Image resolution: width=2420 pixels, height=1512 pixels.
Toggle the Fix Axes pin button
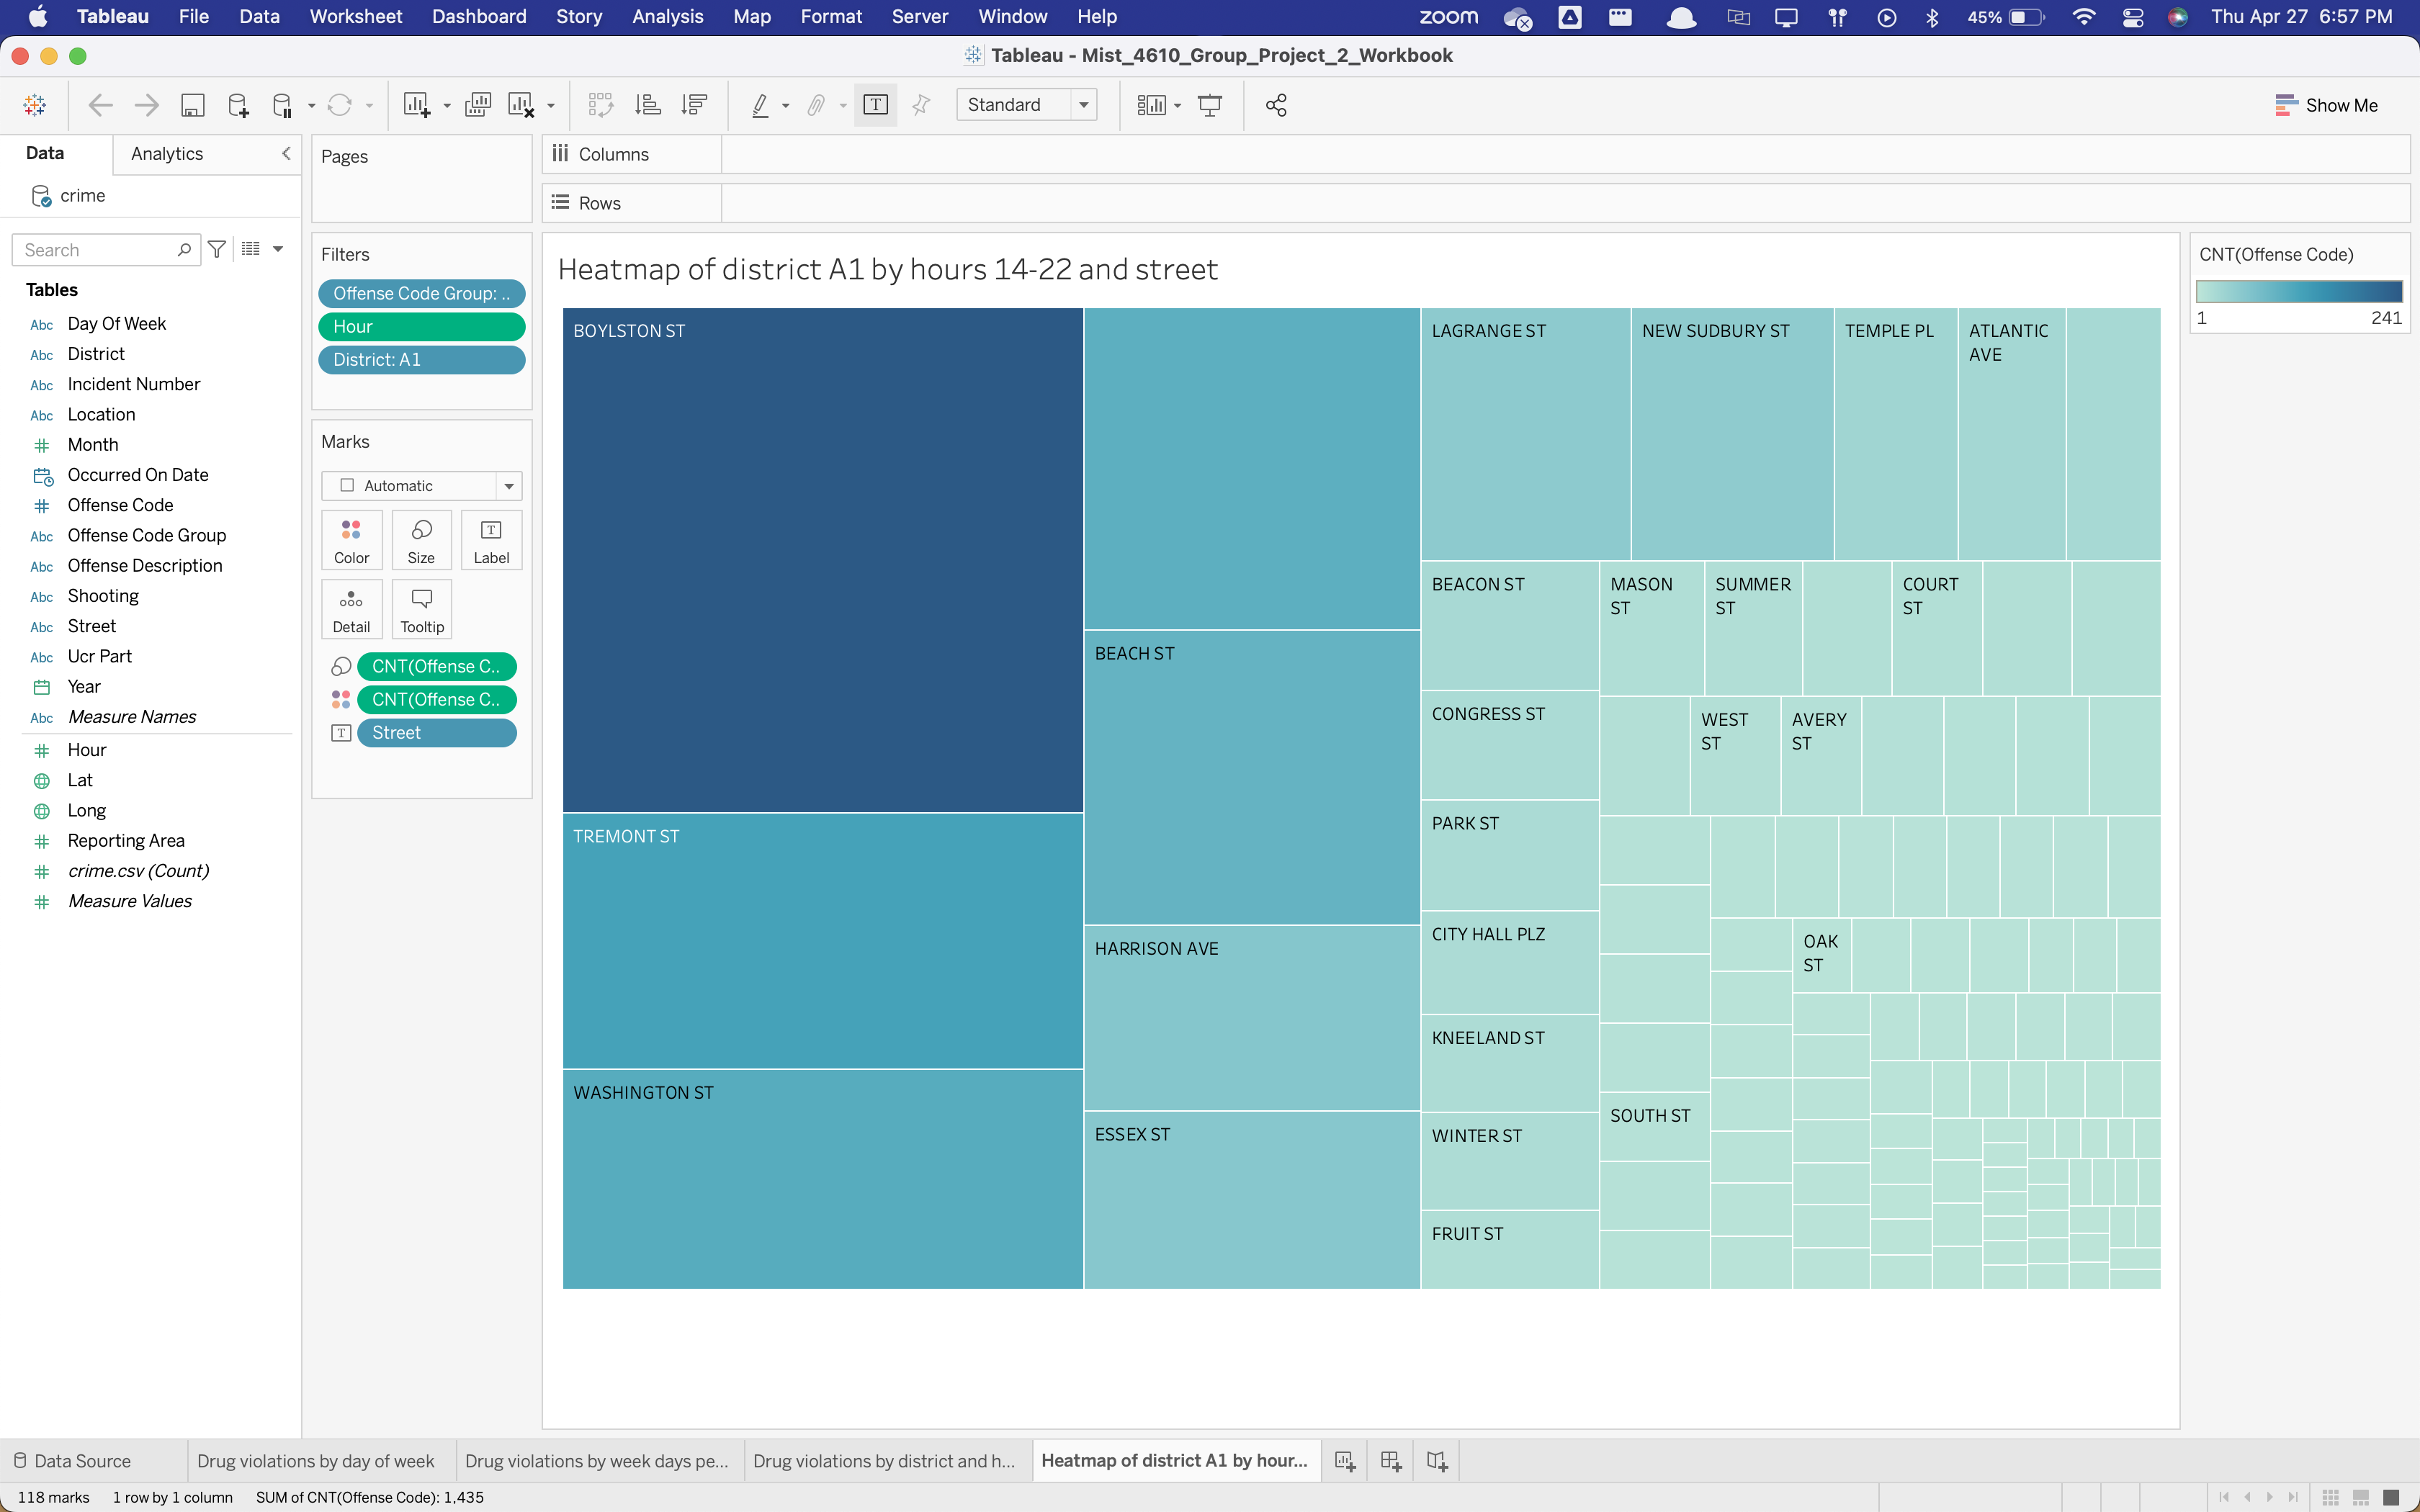coord(921,105)
